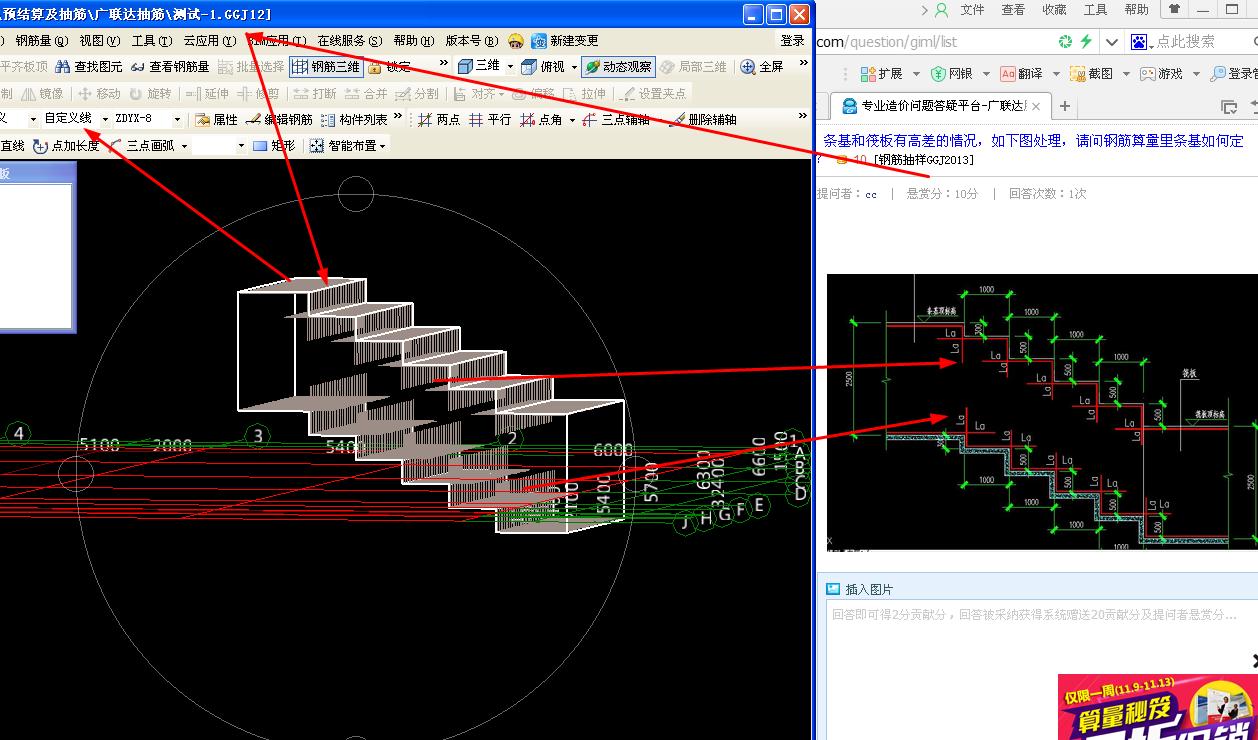
Task: Select the 点加长度 point plus length tool
Action: tap(66, 145)
